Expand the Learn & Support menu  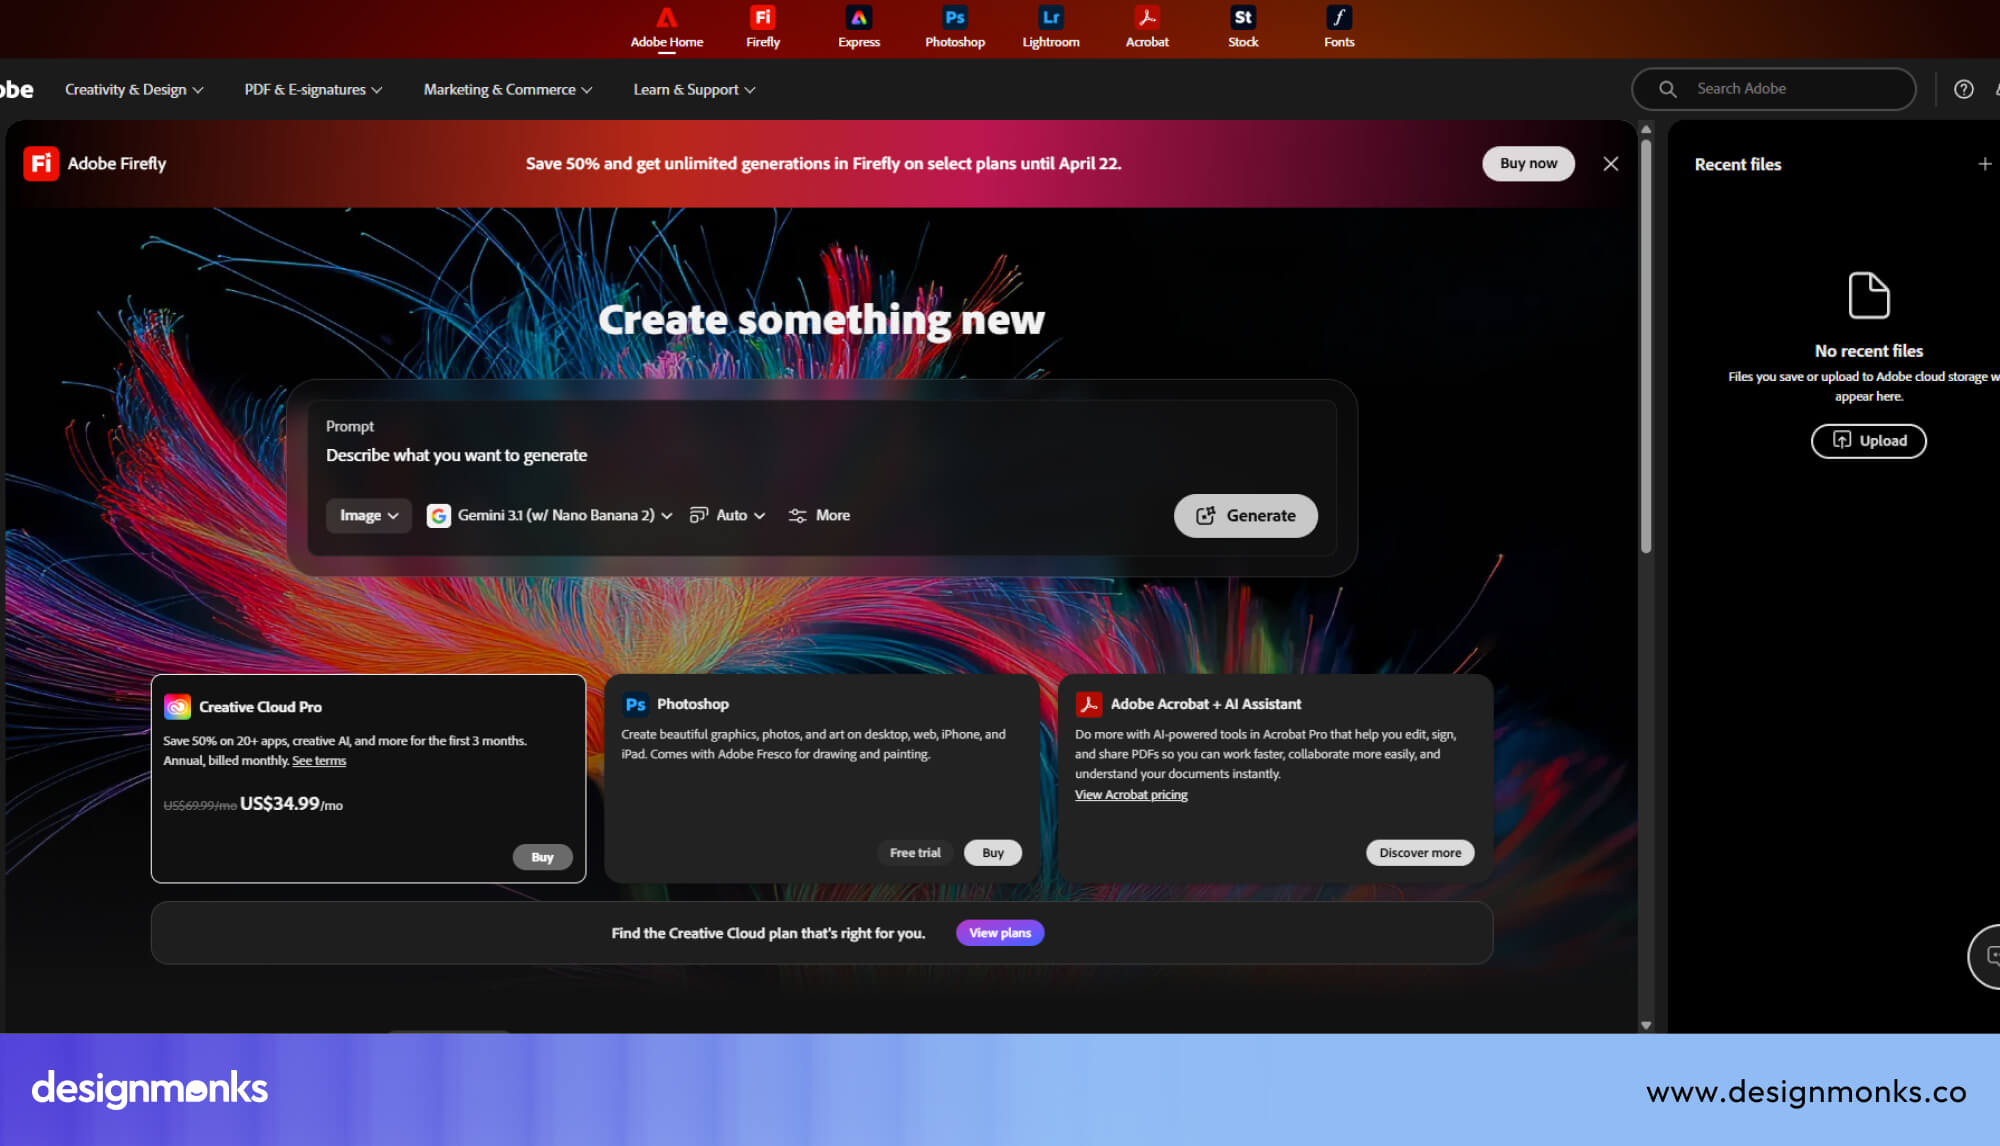pyautogui.click(x=694, y=89)
